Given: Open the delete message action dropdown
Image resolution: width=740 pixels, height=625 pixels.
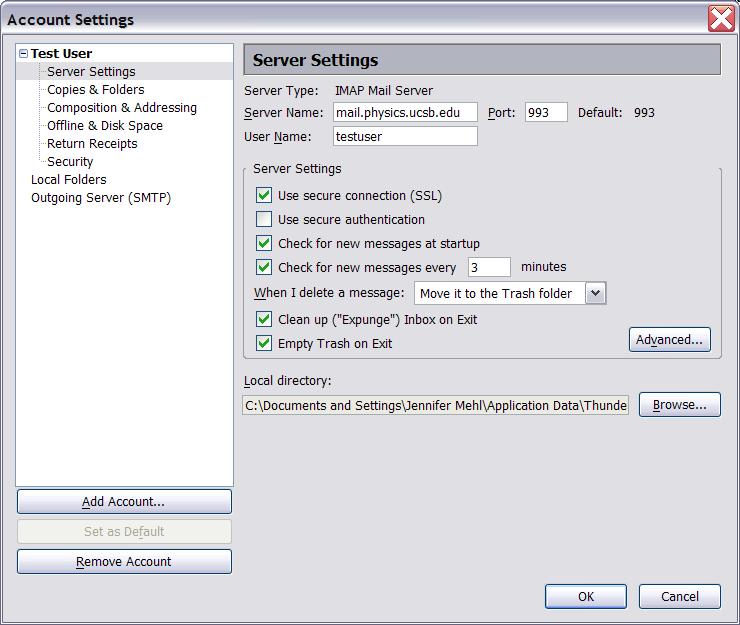Looking at the screenshot, I should click(595, 293).
